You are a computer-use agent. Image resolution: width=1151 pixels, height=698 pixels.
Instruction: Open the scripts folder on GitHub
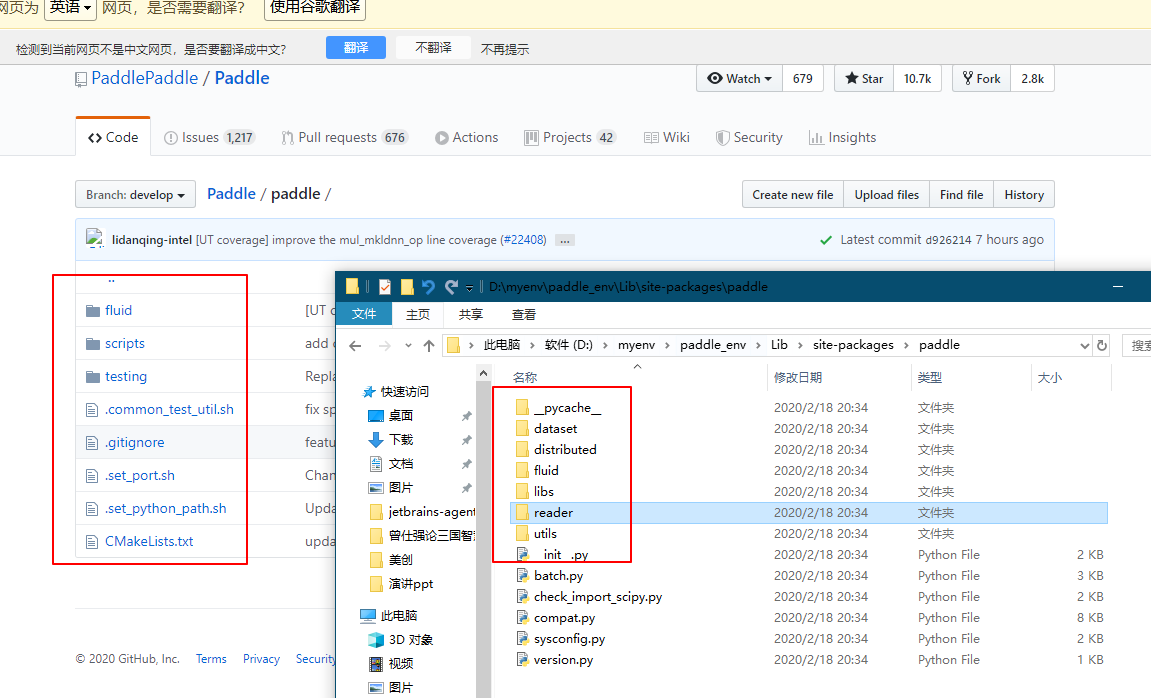[125, 343]
